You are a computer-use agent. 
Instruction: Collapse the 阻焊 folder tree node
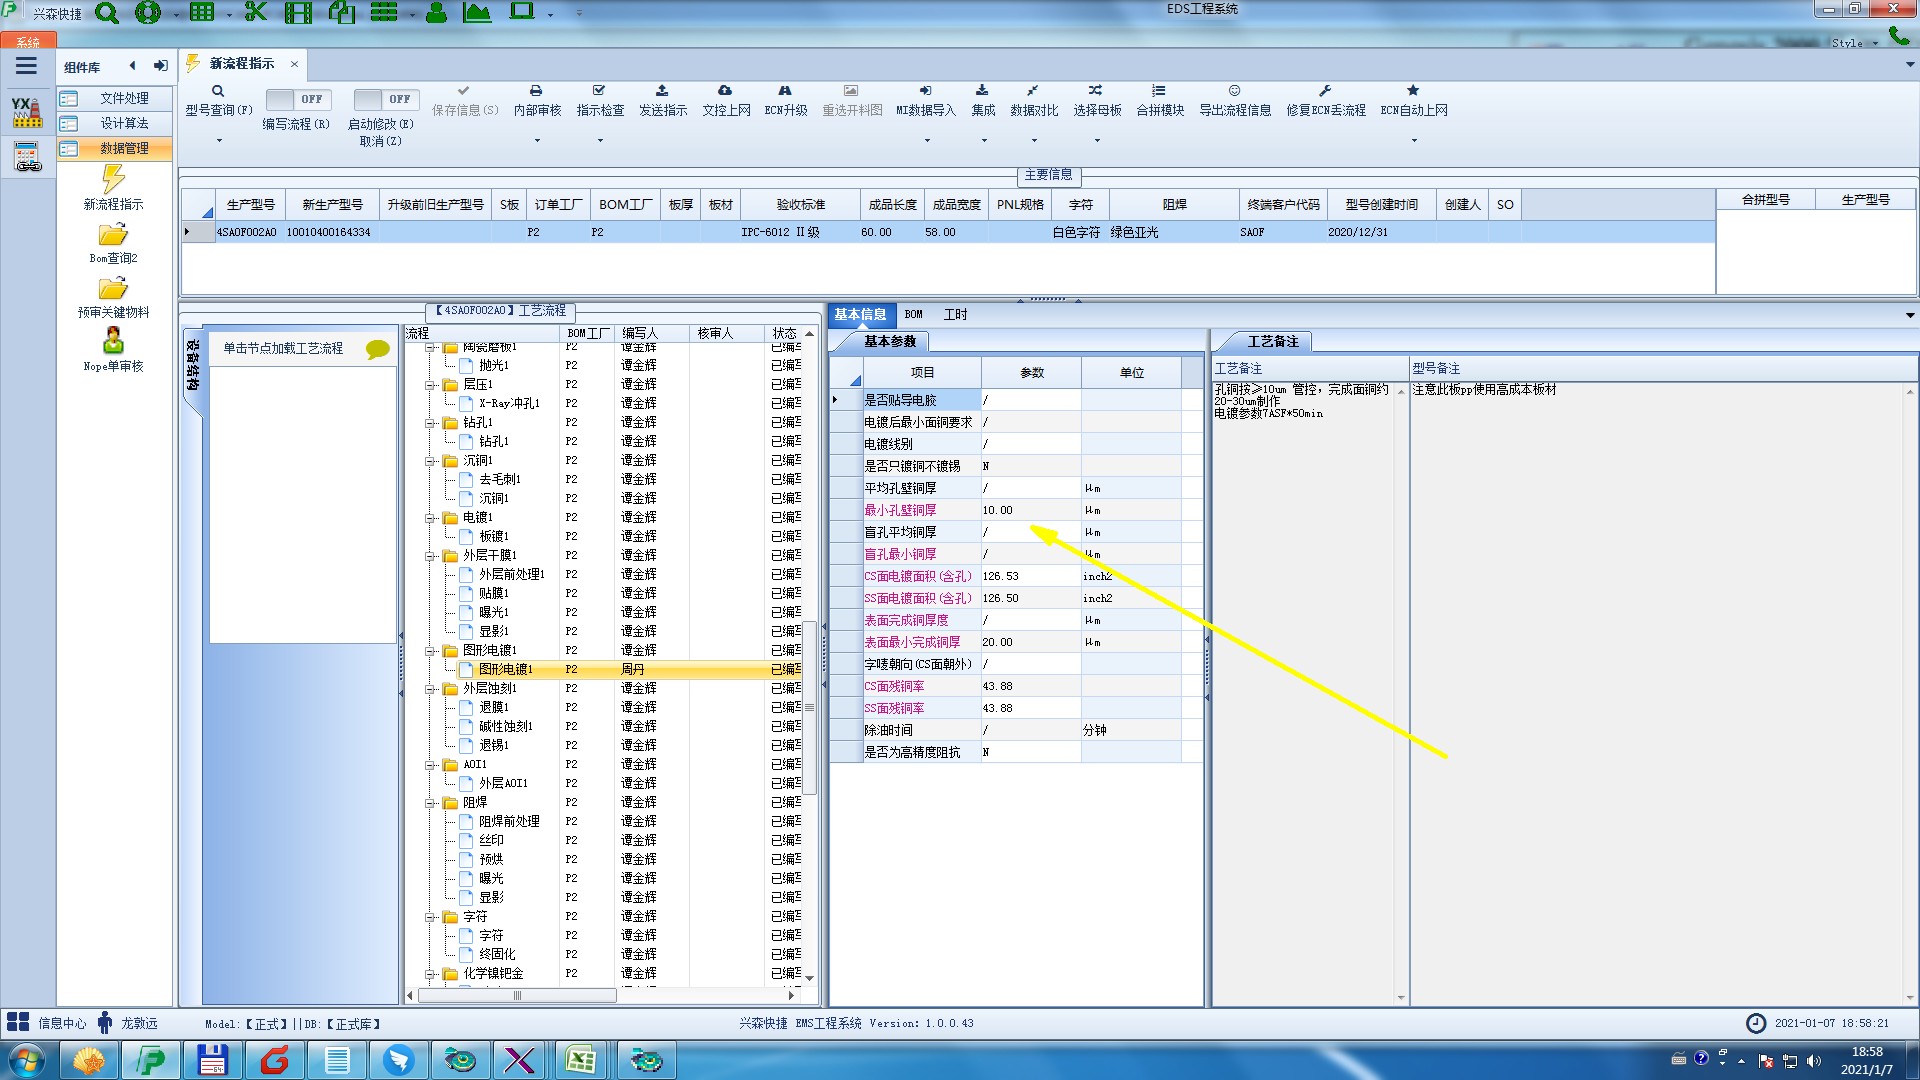coord(430,803)
